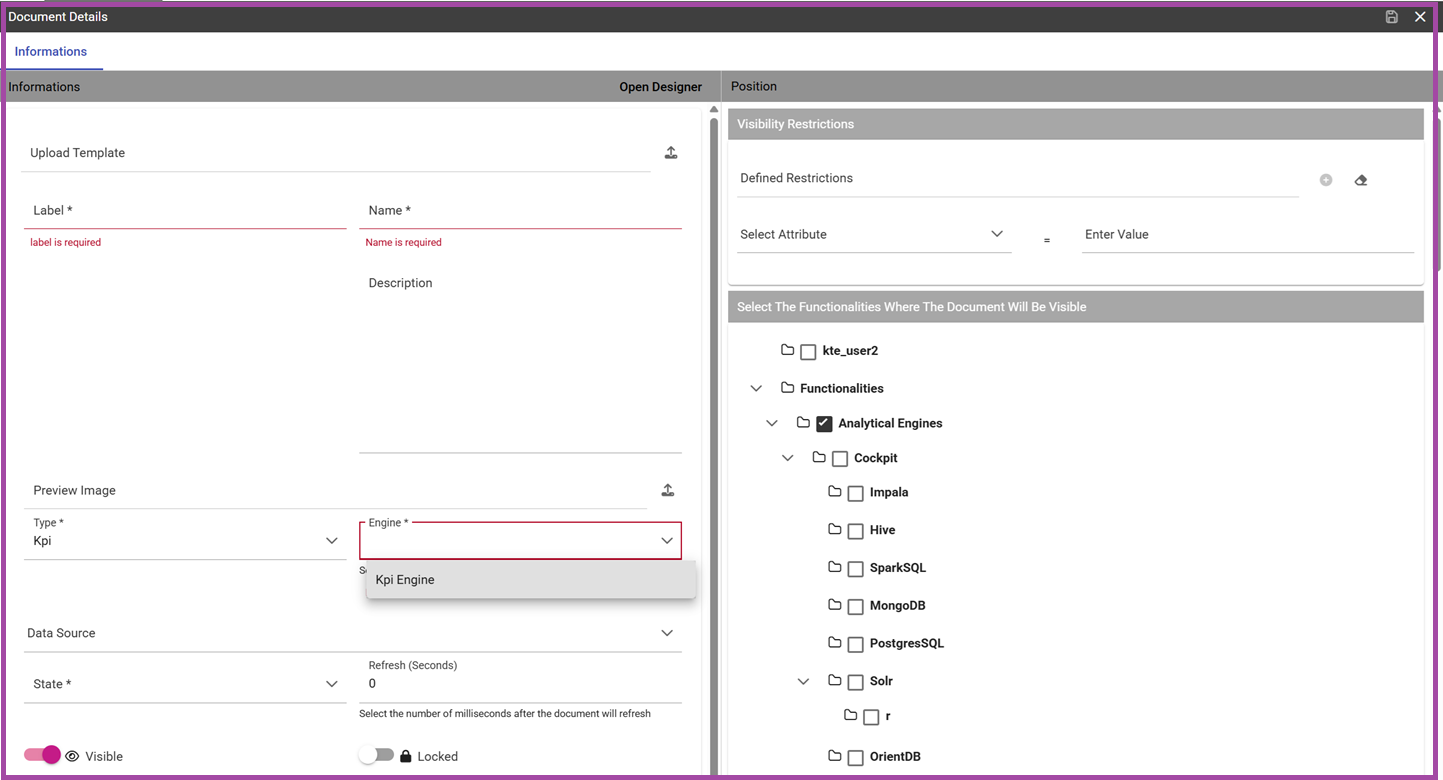Image resolution: width=1443 pixels, height=780 pixels.
Task: Toggle the Visible switch off
Action: 42,755
